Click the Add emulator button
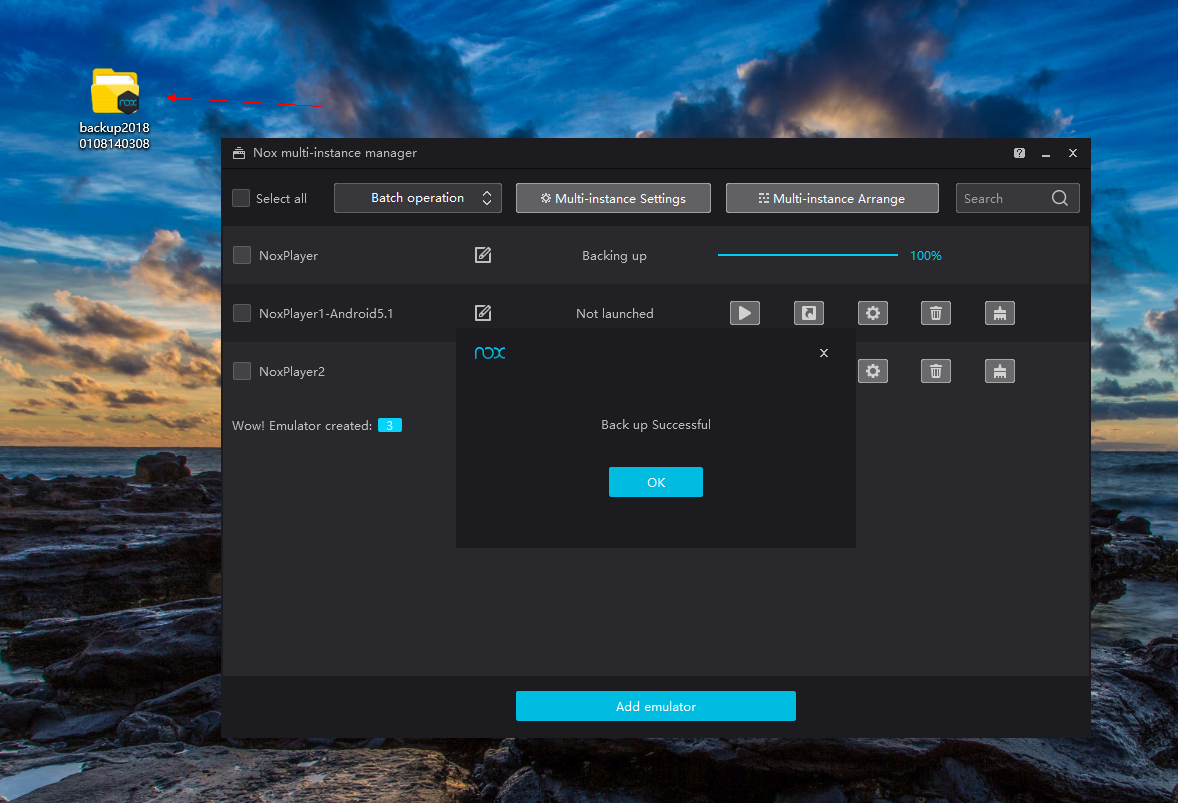This screenshot has height=803, width=1178. tap(655, 706)
